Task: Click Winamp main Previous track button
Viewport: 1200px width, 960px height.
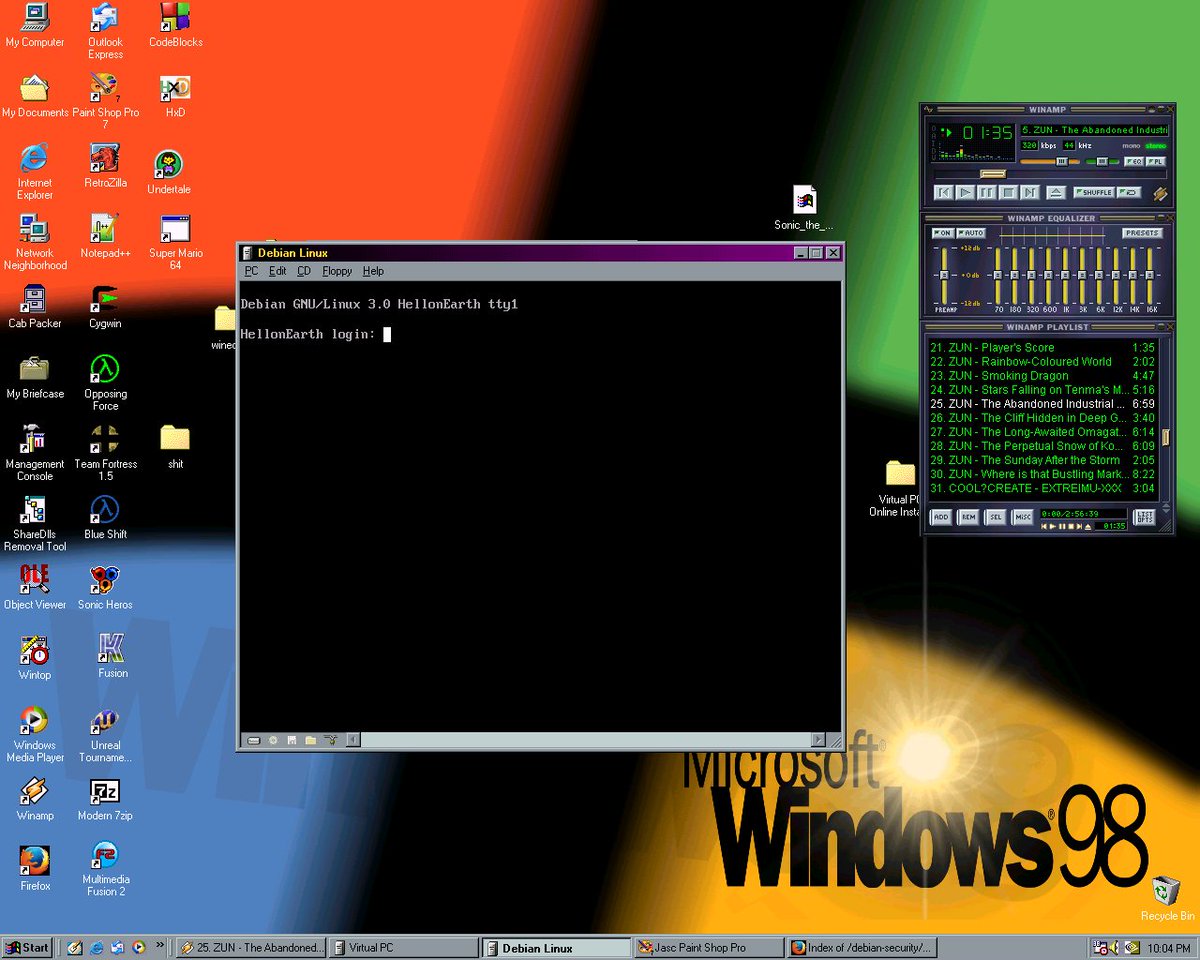Action: coord(944,192)
